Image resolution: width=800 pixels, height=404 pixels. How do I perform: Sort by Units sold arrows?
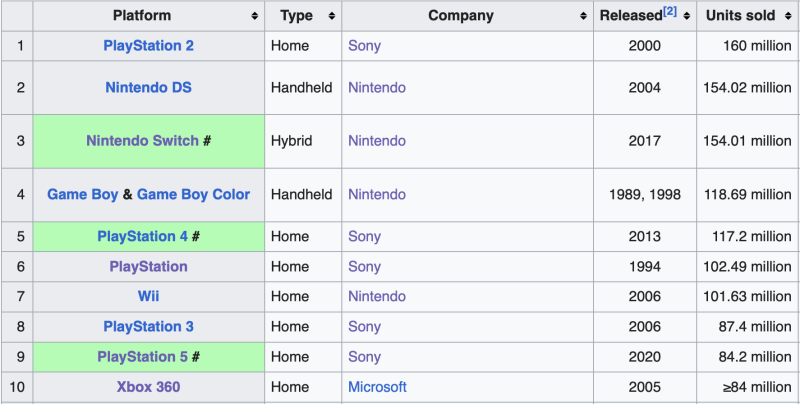point(789,16)
